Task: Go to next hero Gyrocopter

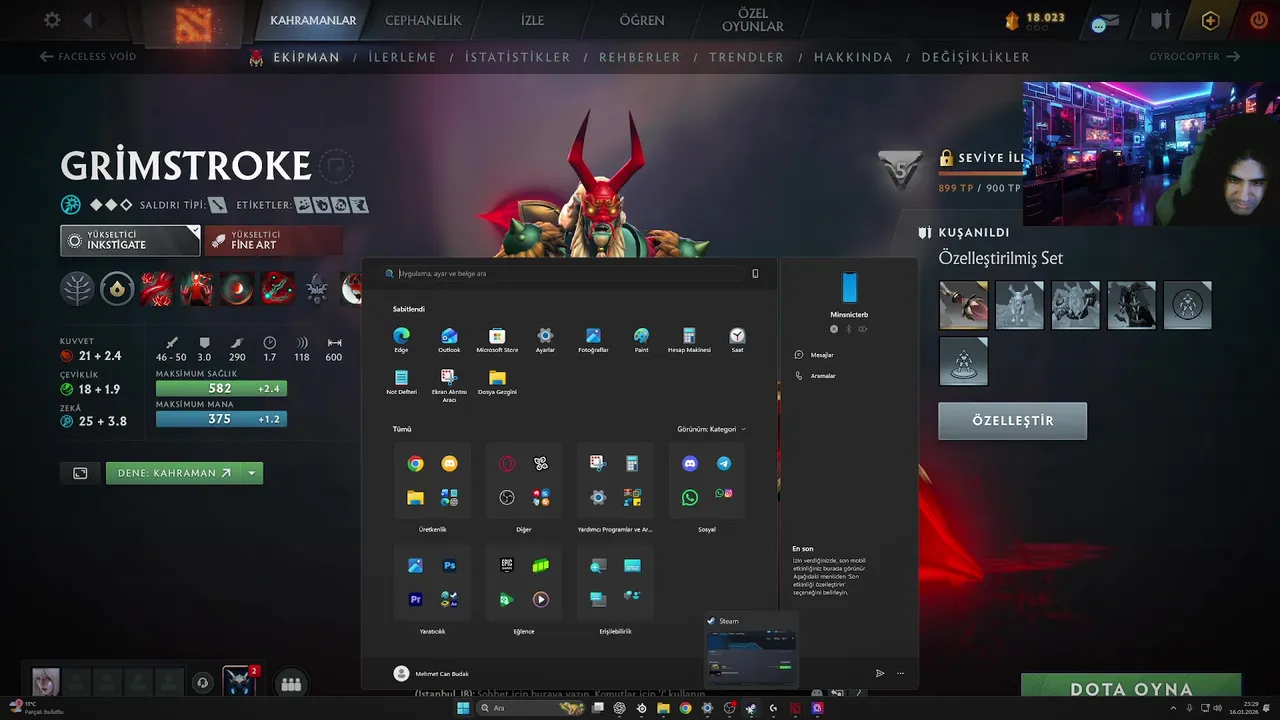Action: click(x=1194, y=57)
